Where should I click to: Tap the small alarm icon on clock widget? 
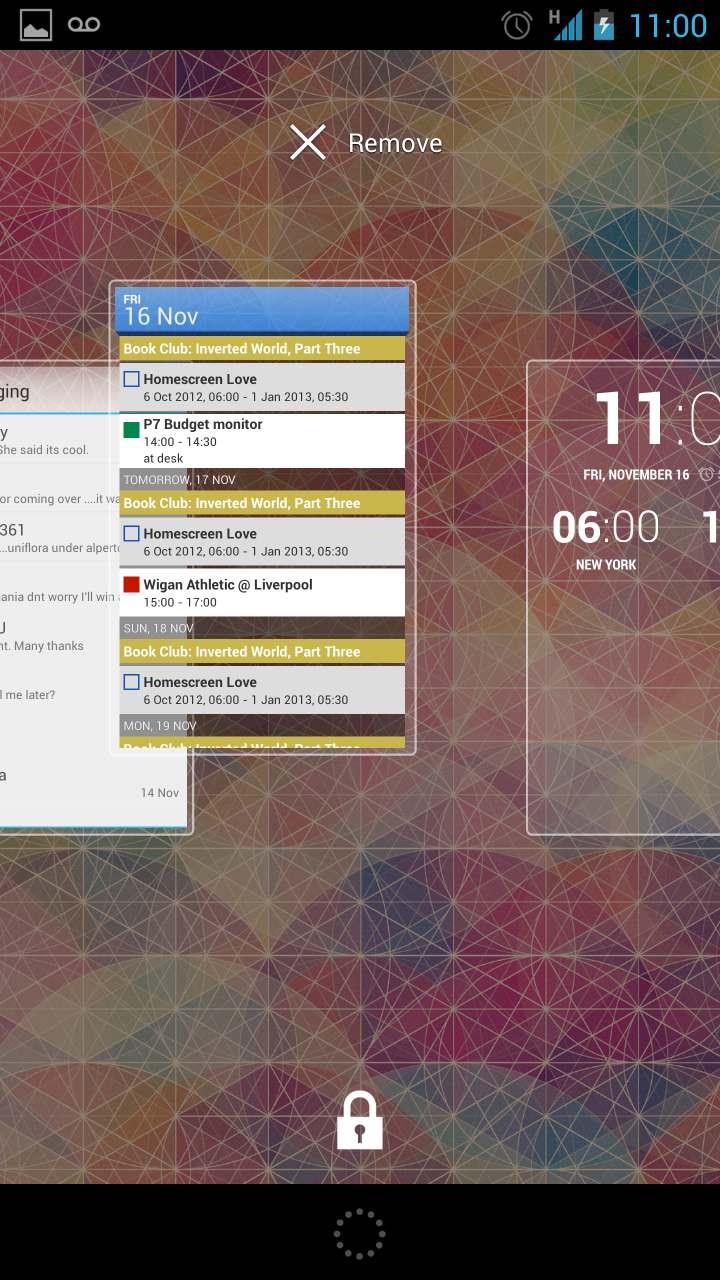tap(707, 475)
